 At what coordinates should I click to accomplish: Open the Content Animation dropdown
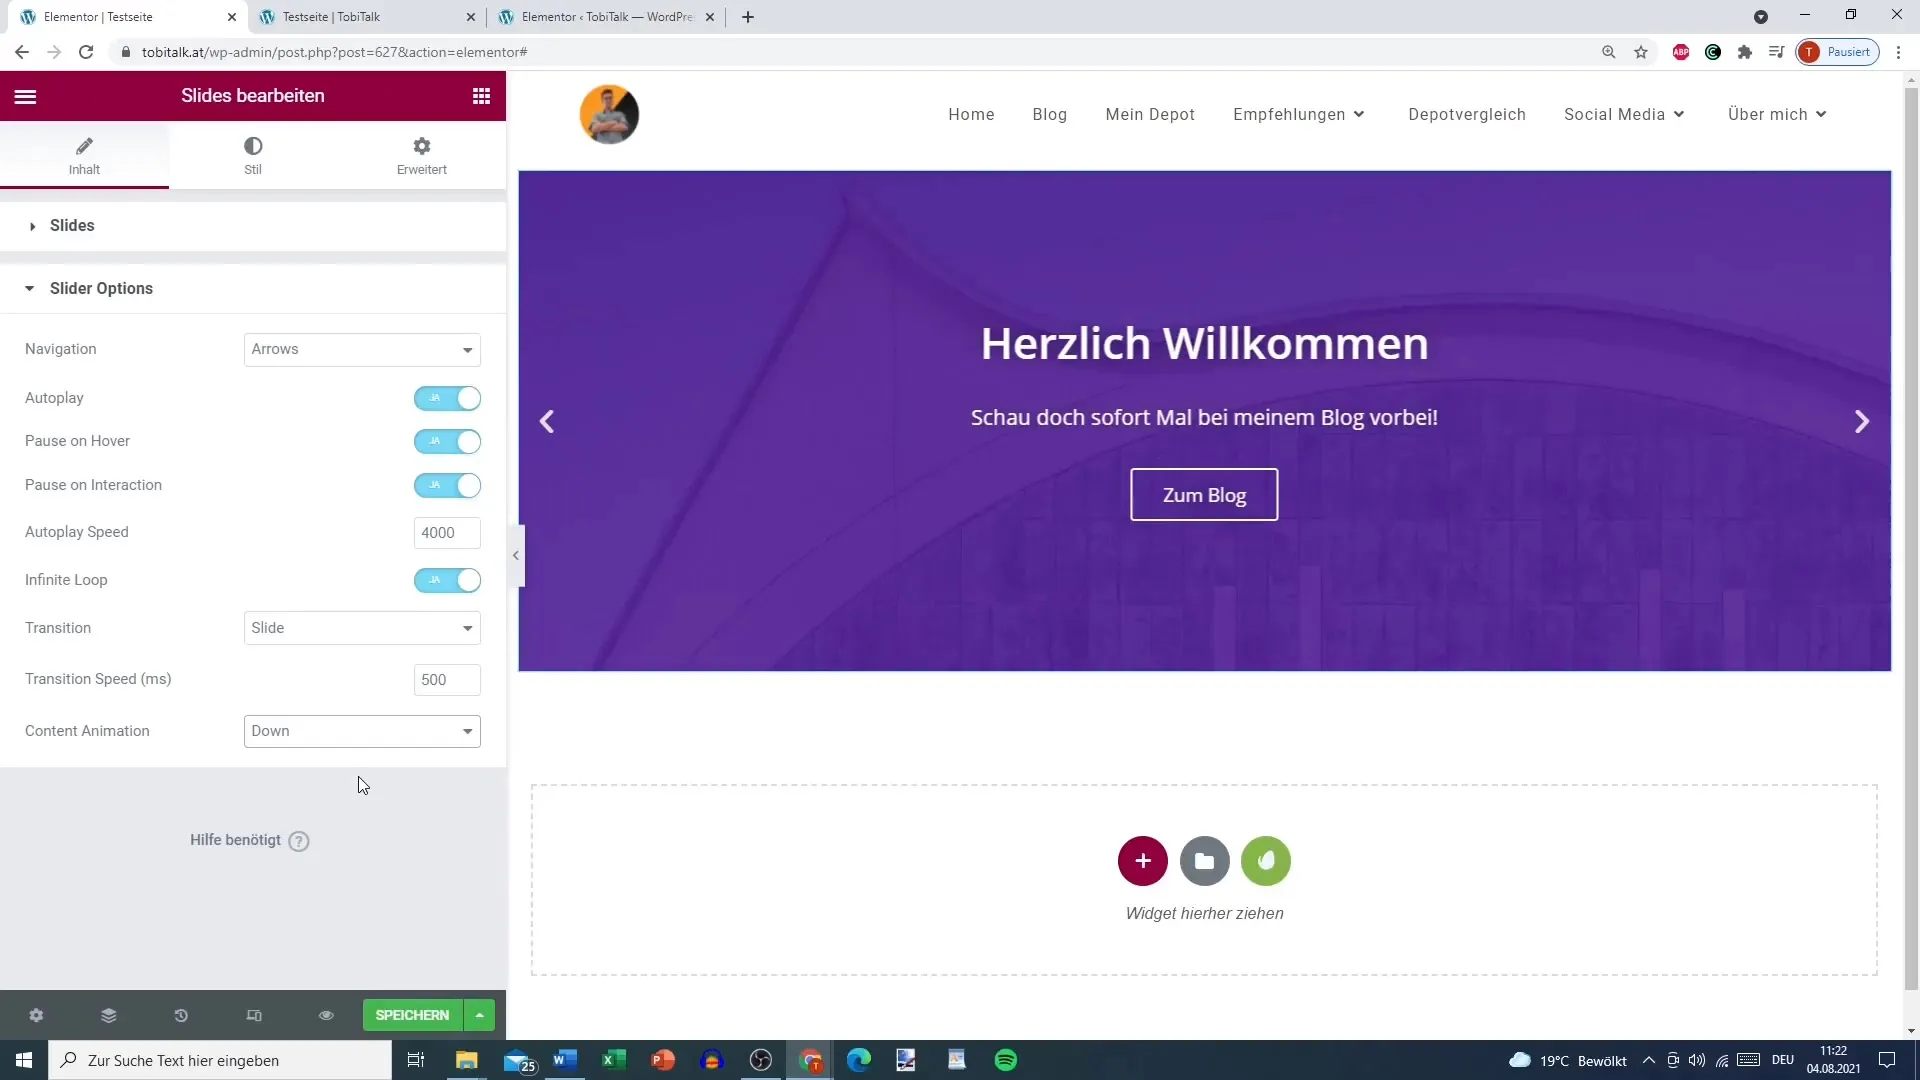(x=363, y=731)
